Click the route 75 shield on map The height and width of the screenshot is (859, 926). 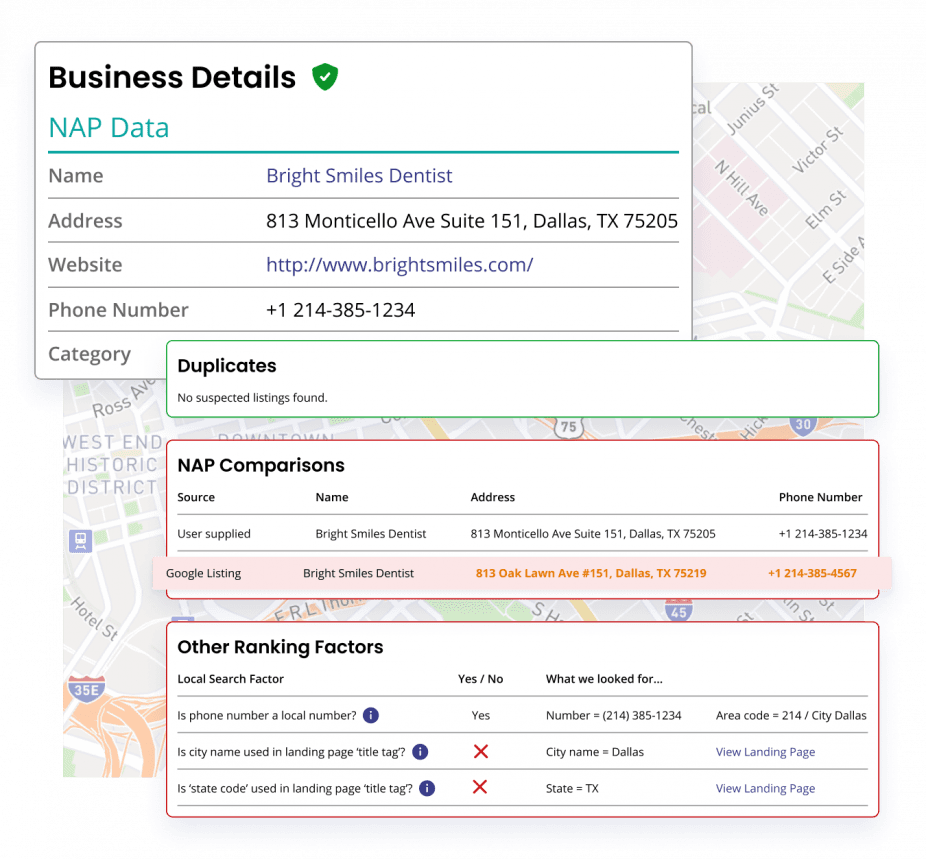pos(569,427)
